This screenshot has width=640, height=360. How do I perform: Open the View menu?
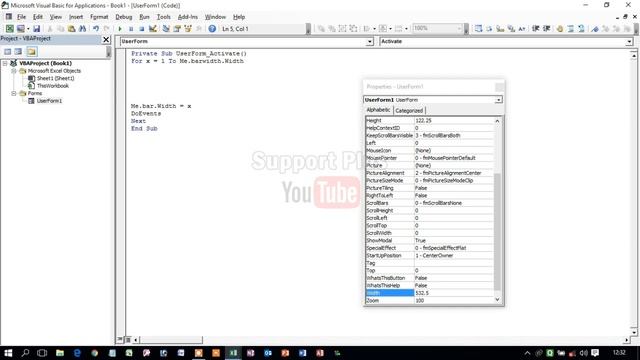[56, 17]
